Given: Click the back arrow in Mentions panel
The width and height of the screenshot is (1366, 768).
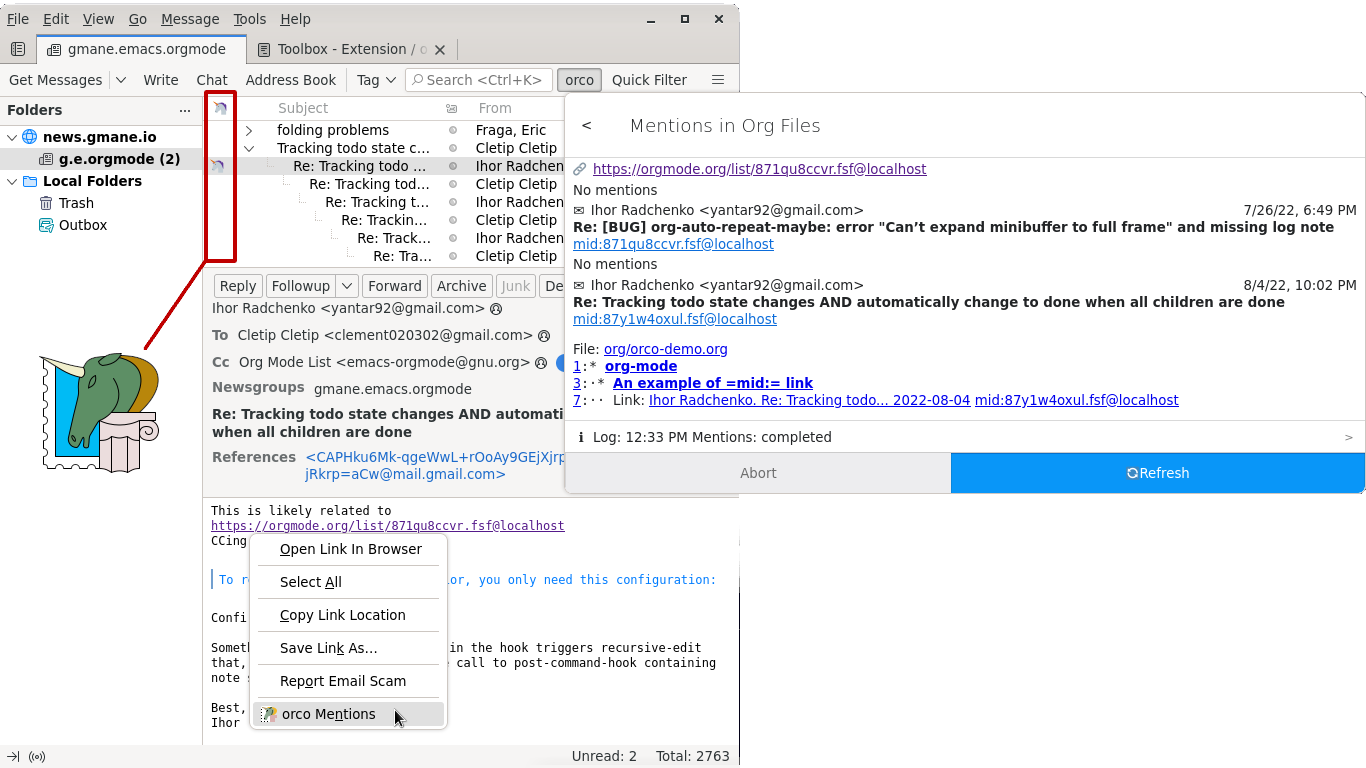Looking at the screenshot, I should tap(587, 125).
